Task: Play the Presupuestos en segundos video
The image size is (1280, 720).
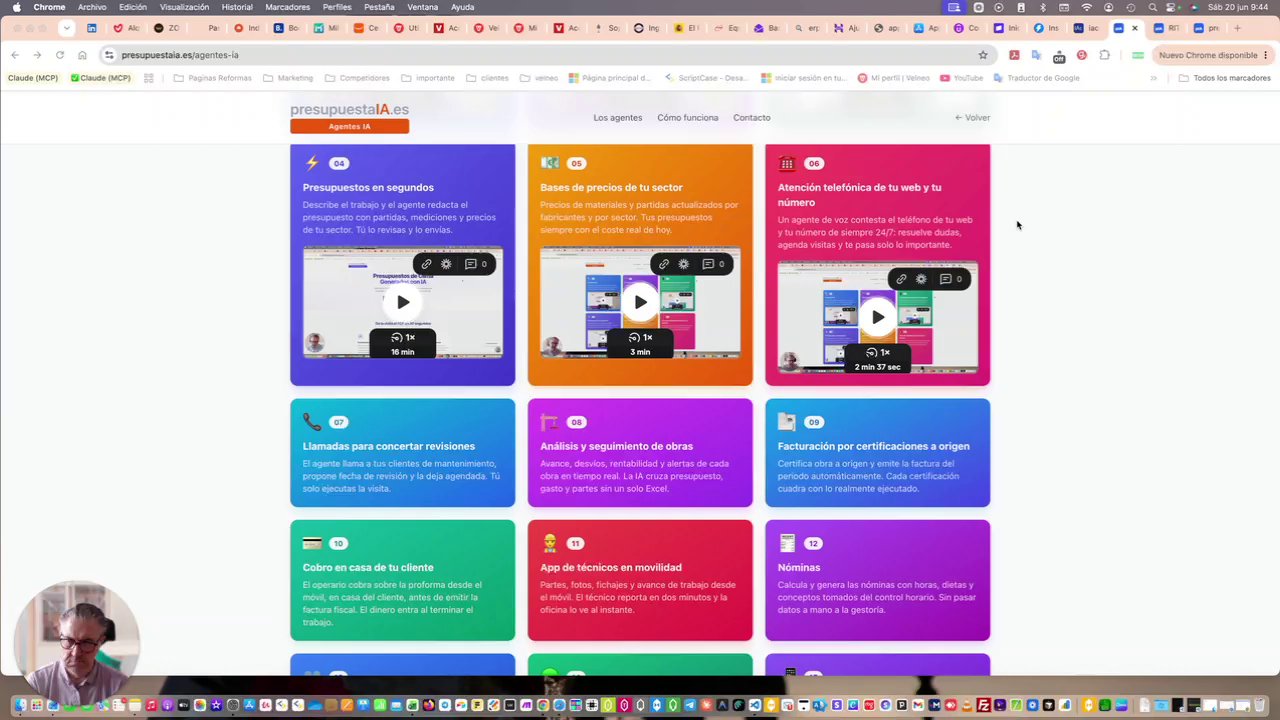Action: [x=402, y=302]
